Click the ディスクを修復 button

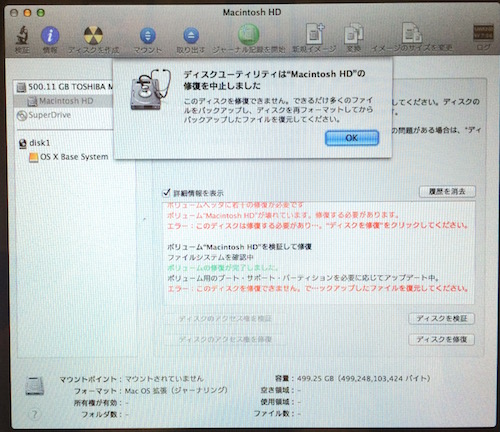pyautogui.click(x=442, y=340)
